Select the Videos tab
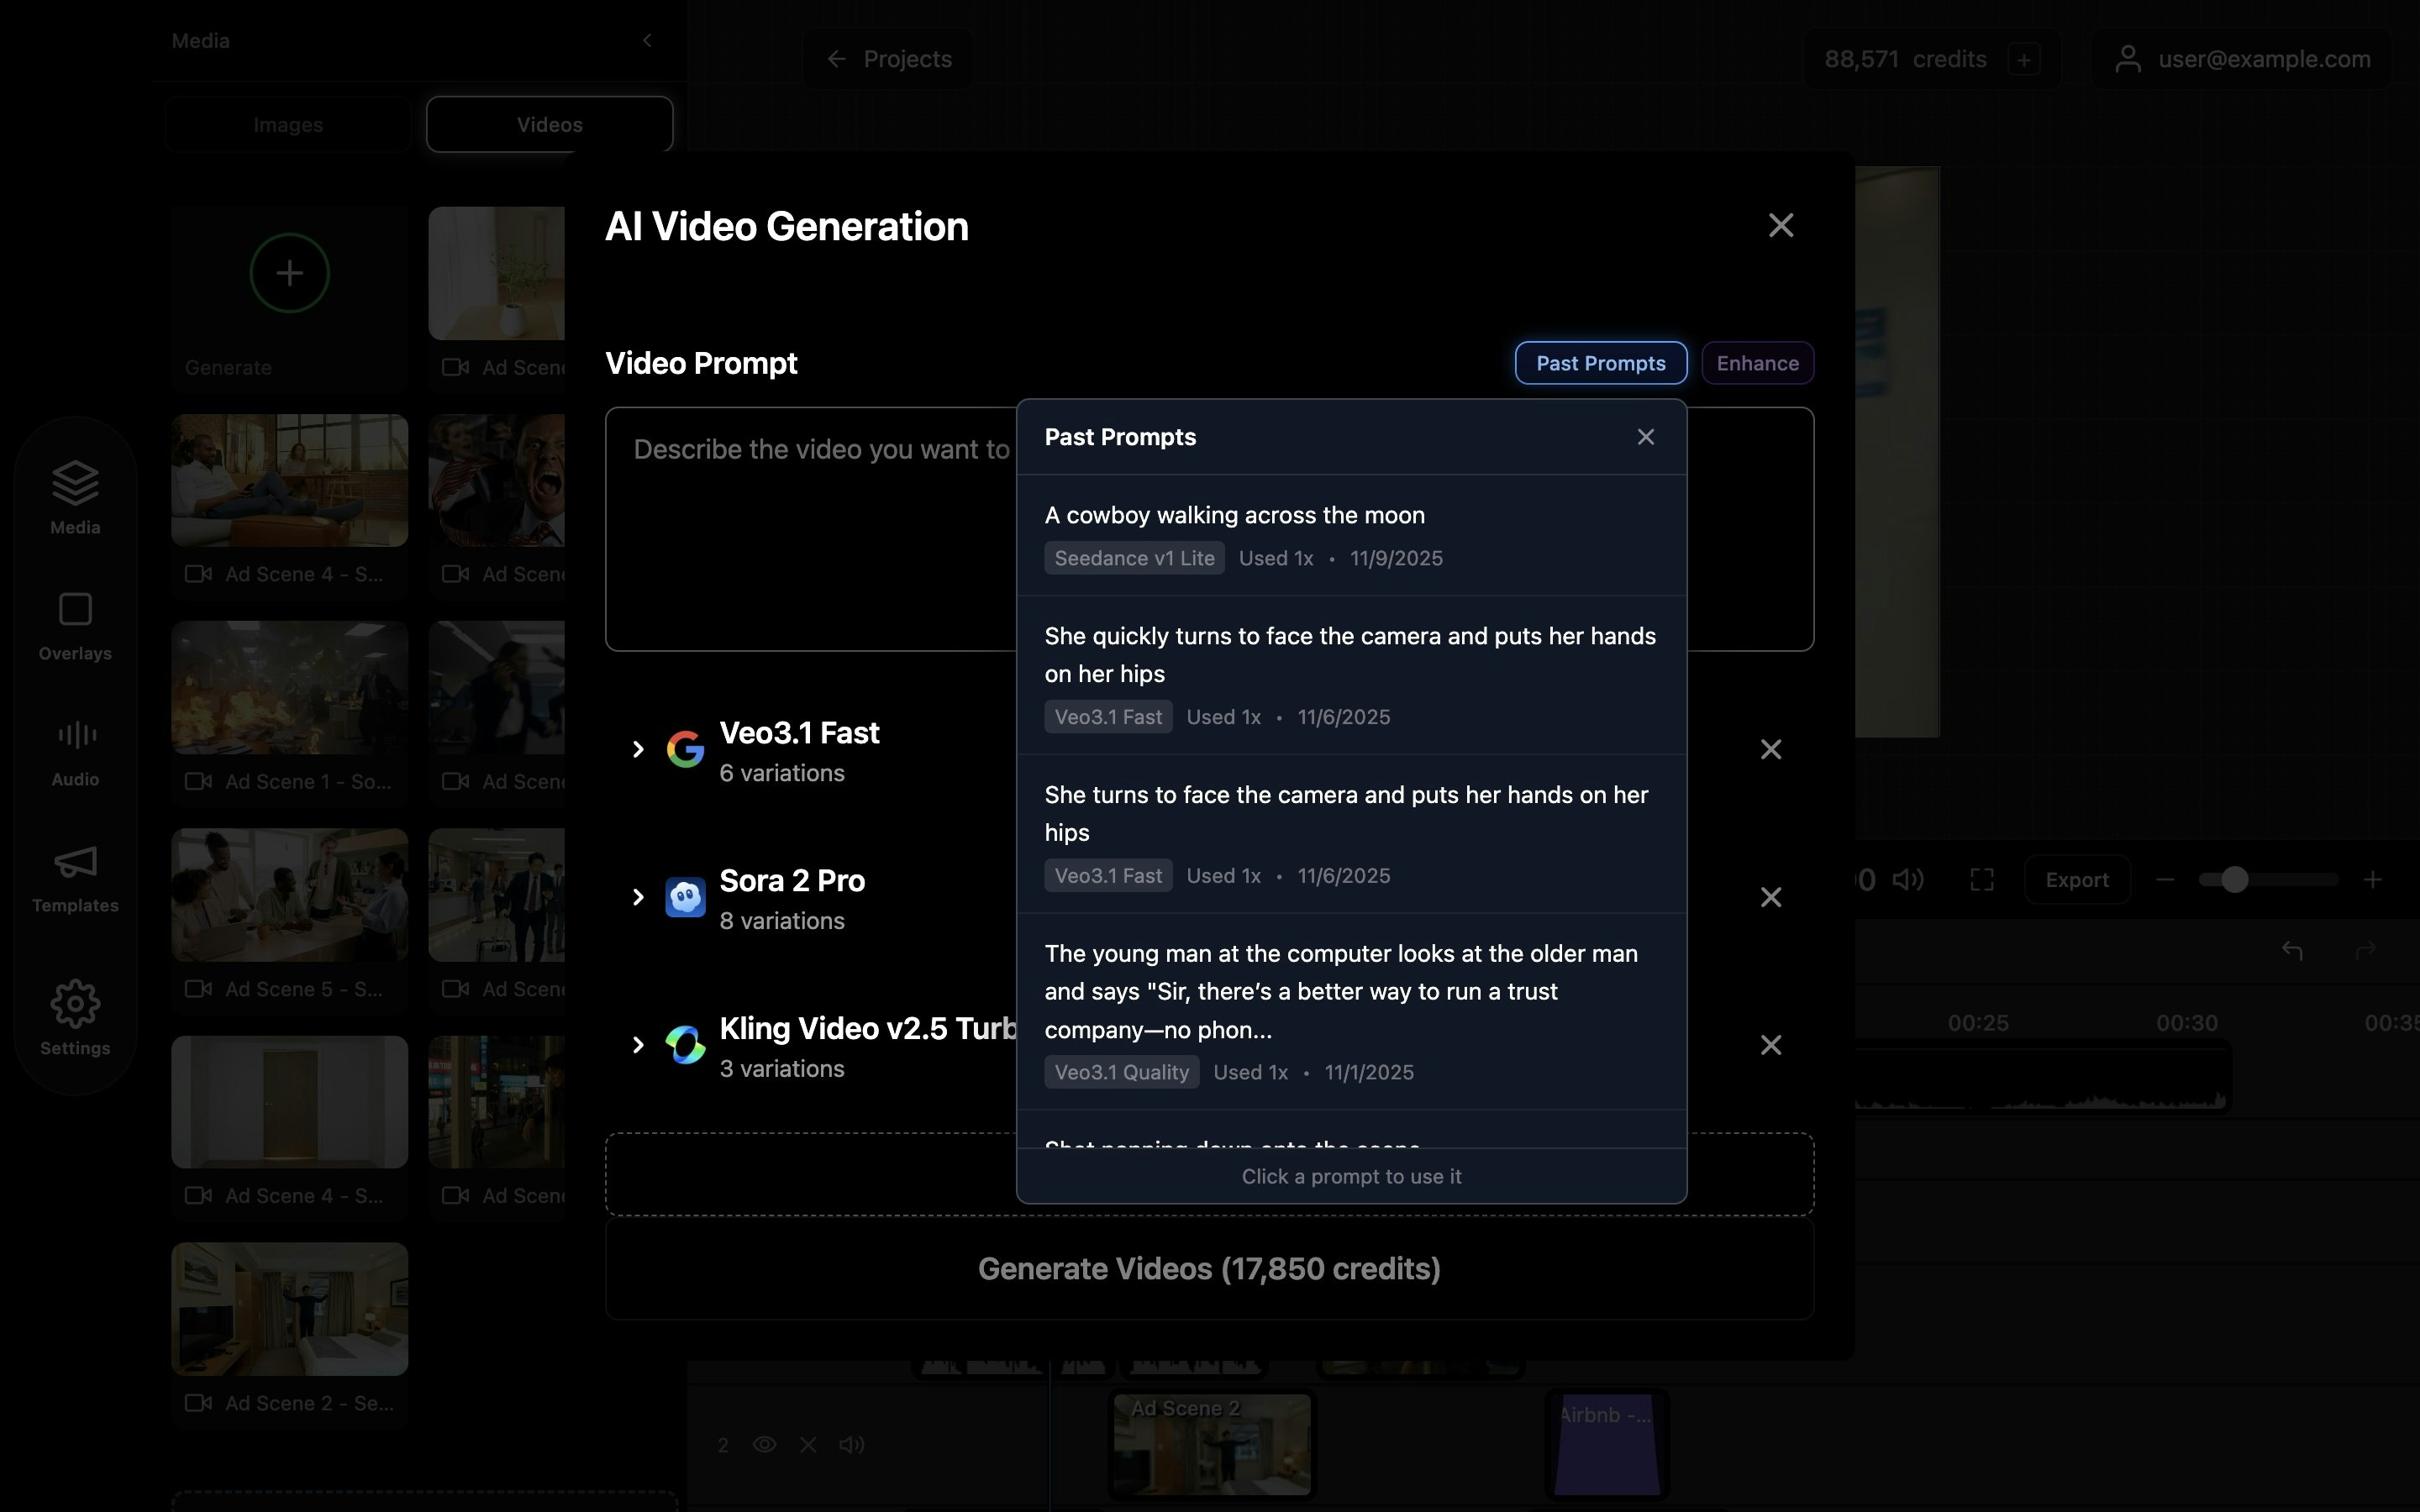Viewport: 2420px width, 1512px height. coord(549,125)
